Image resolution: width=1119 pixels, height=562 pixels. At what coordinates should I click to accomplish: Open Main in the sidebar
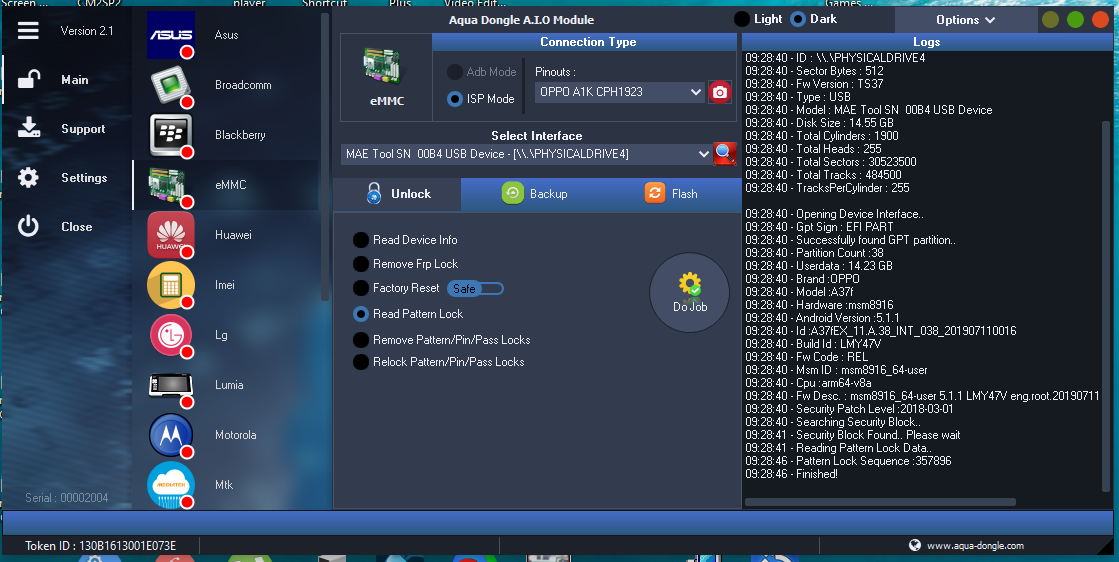(x=75, y=80)
